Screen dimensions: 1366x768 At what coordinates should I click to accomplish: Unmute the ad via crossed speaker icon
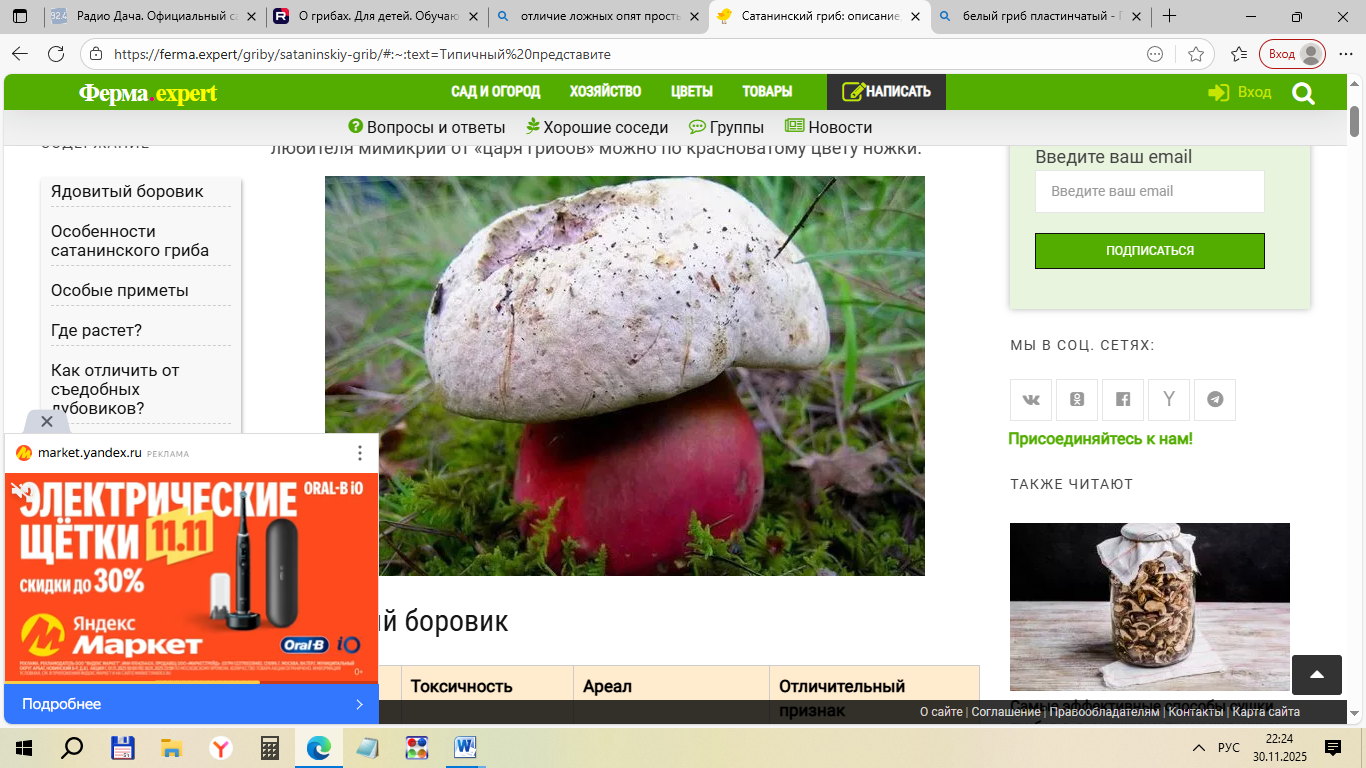[x=20, y=490]
